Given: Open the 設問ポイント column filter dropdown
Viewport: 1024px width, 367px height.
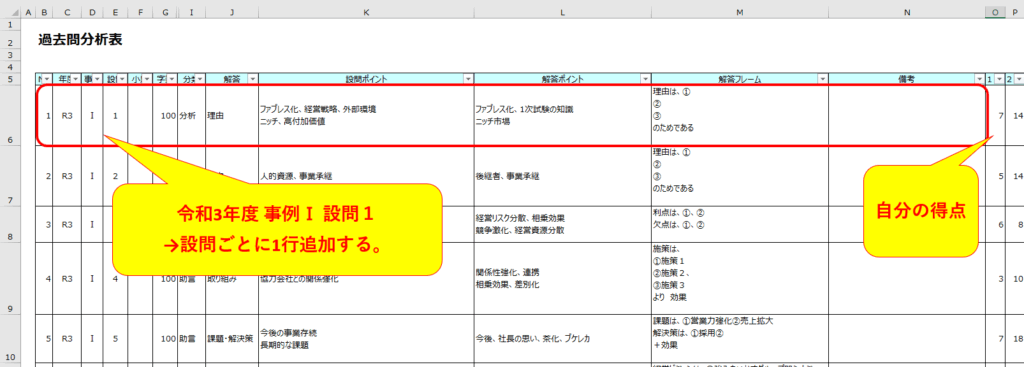Looking at the screenshot, I should point(468,78).
